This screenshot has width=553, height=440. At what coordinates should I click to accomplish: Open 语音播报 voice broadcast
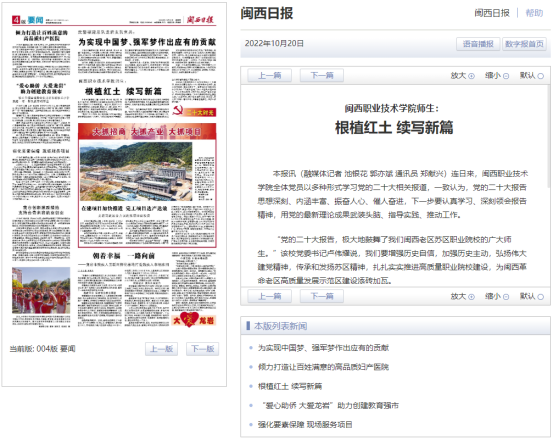coord(478,44)
